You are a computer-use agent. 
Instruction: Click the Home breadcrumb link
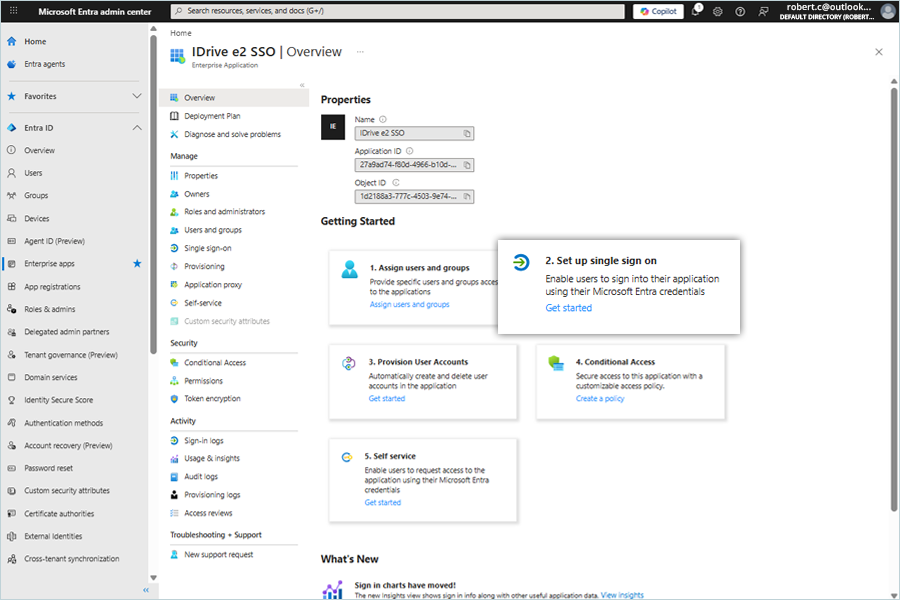pos(181,33)
